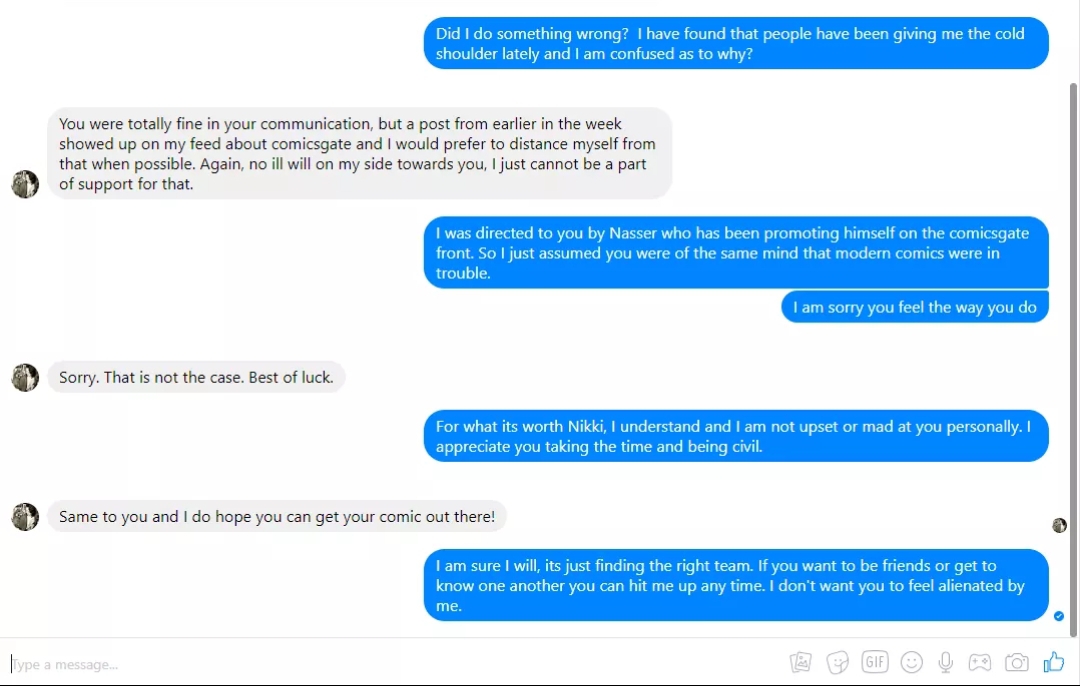Screen dimensions: 1080x686
Task: Open the sticker picker icon
Action: click(838, 663)
